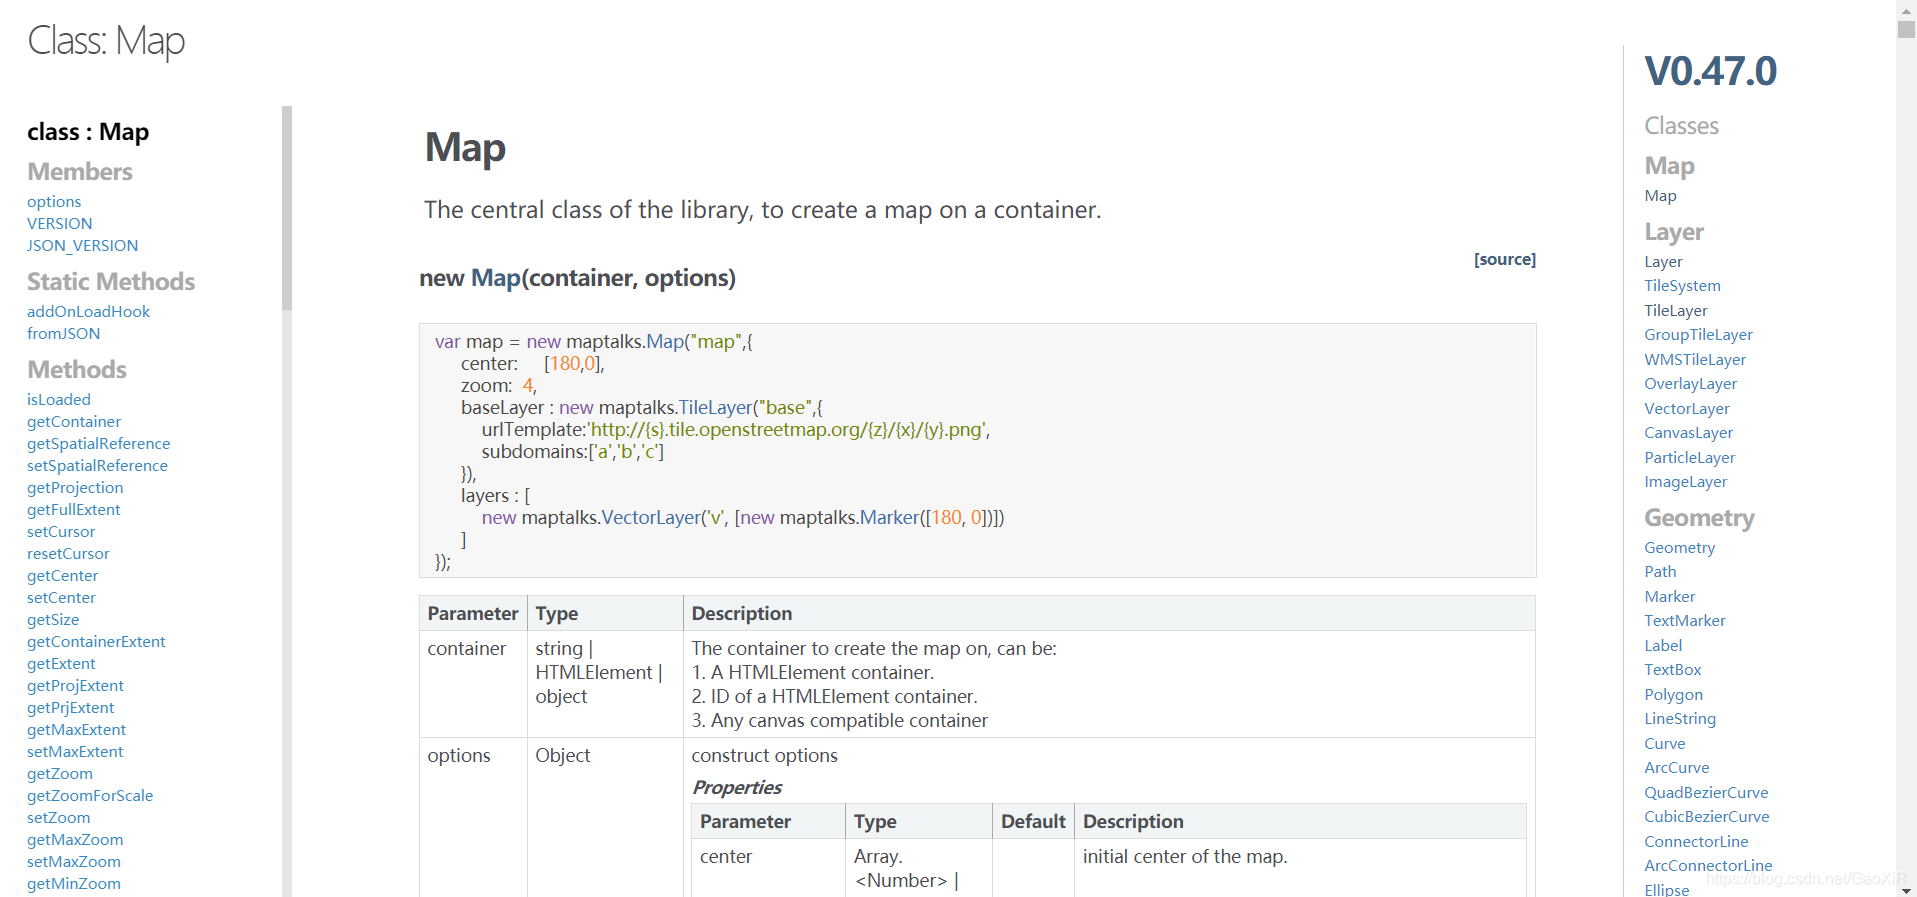The width and height of the screenshot is (1917, 897).
Task: Go to VectorLayer class docs
Action: 1686,409
